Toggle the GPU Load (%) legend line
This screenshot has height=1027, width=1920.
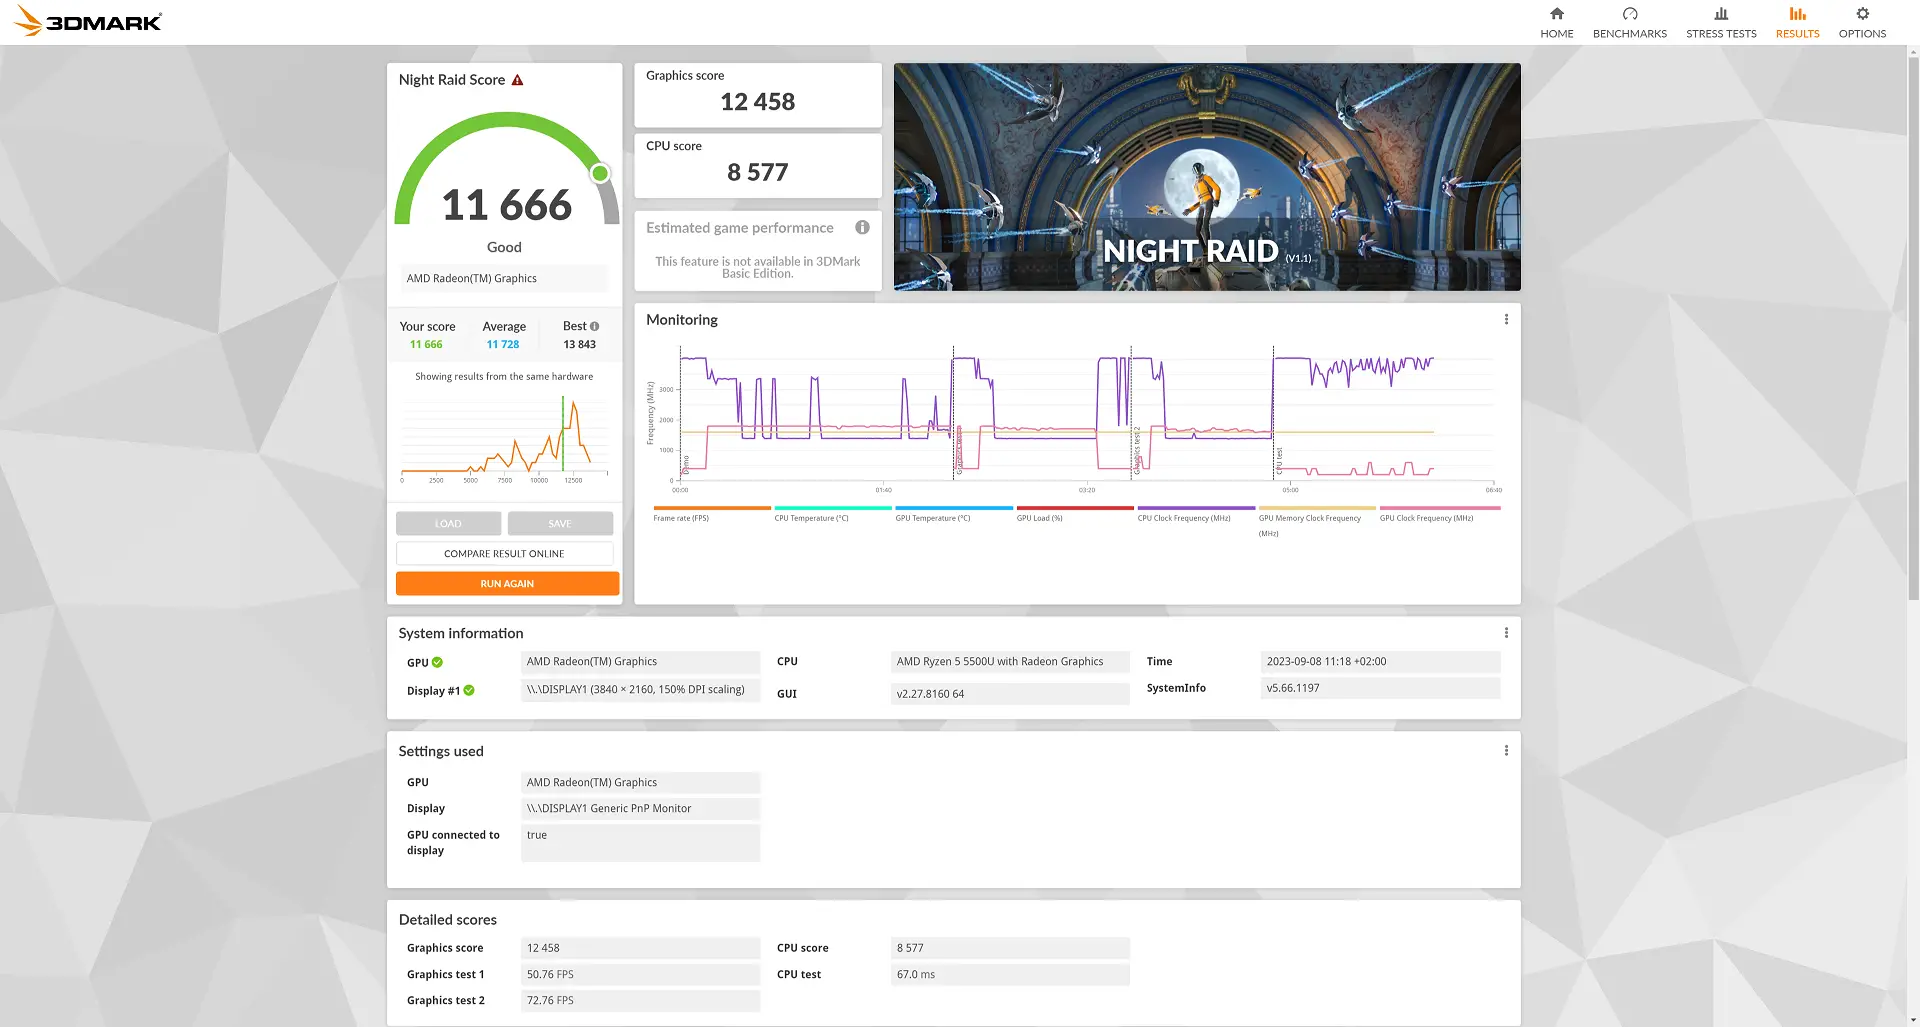[1075, 513]
